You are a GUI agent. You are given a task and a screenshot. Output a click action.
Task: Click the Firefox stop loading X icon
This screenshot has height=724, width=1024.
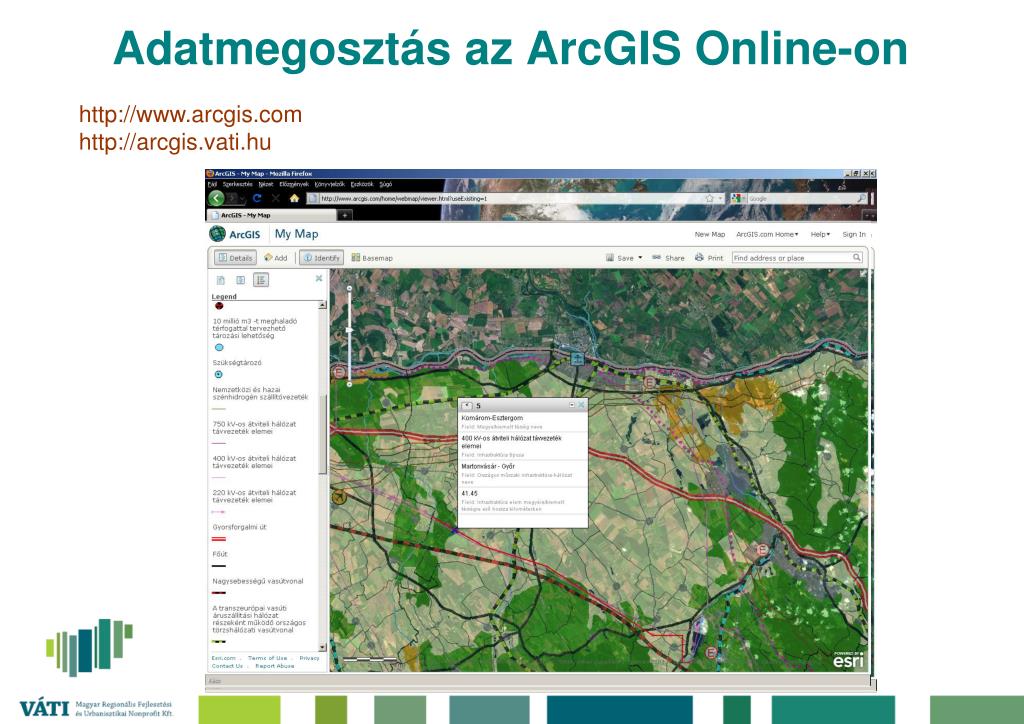pyautogui.click(x=276, y=198)
